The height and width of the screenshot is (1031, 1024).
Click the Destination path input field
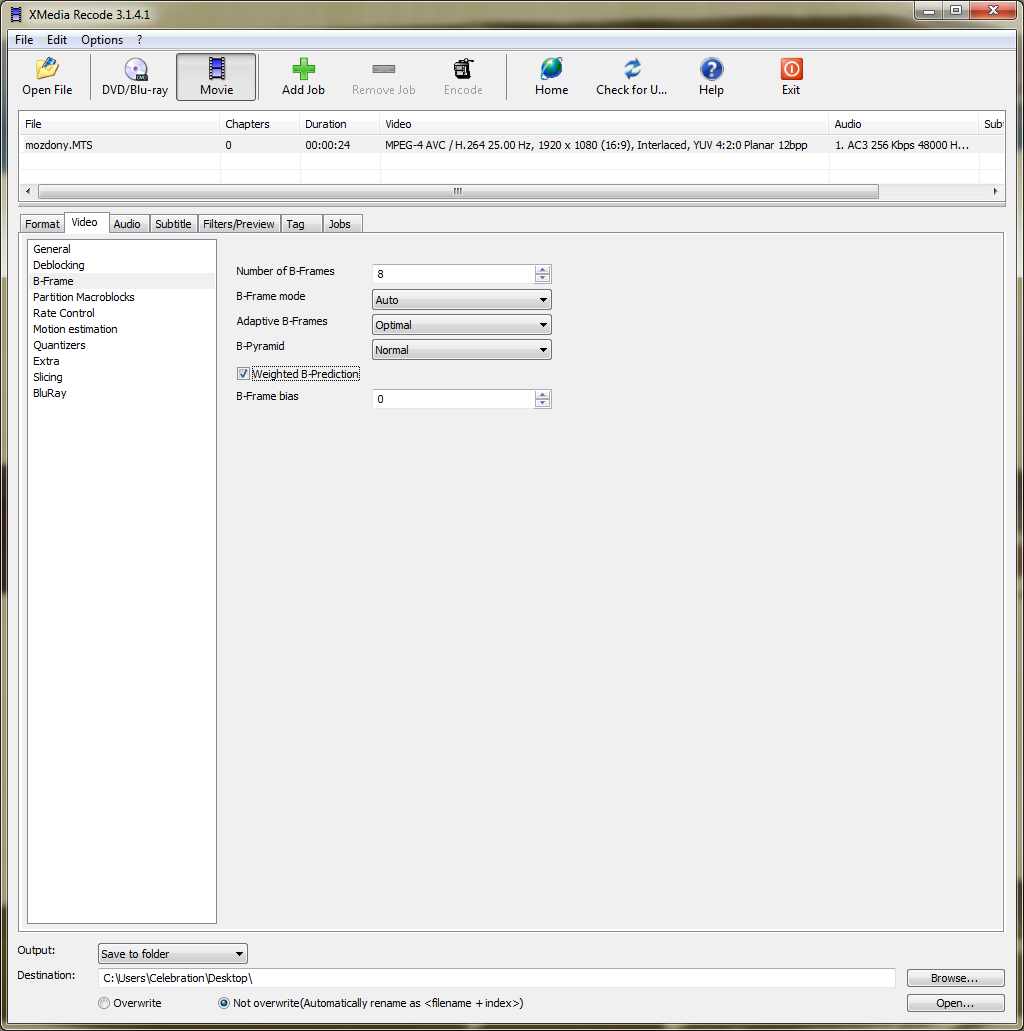point(497,978)
